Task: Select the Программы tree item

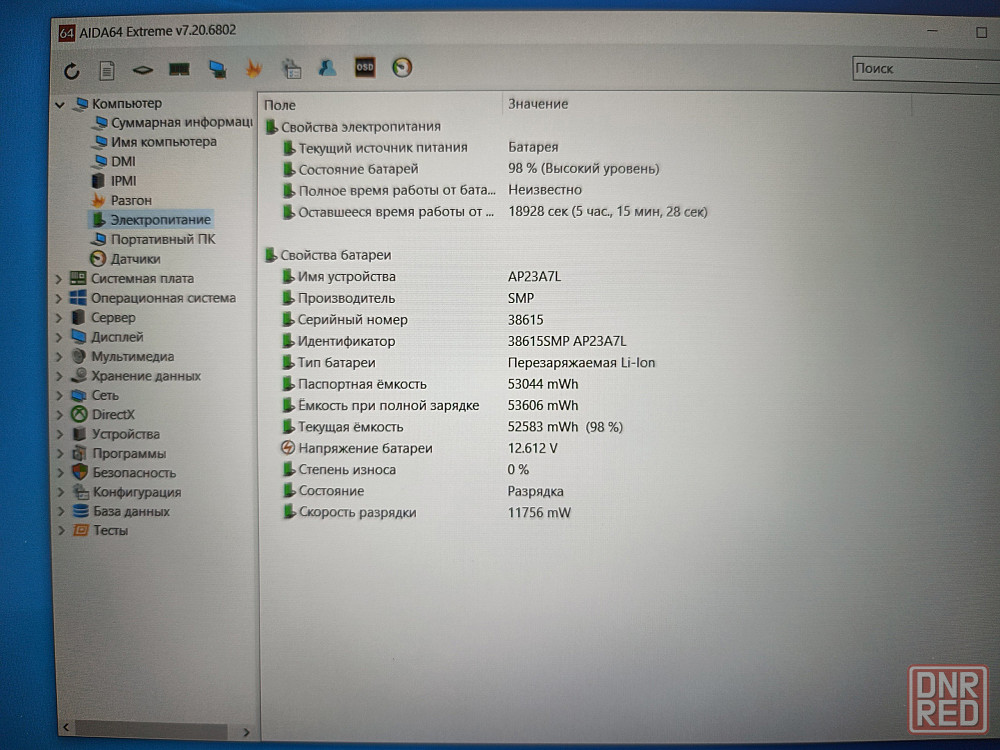Action: coord(119,453)
